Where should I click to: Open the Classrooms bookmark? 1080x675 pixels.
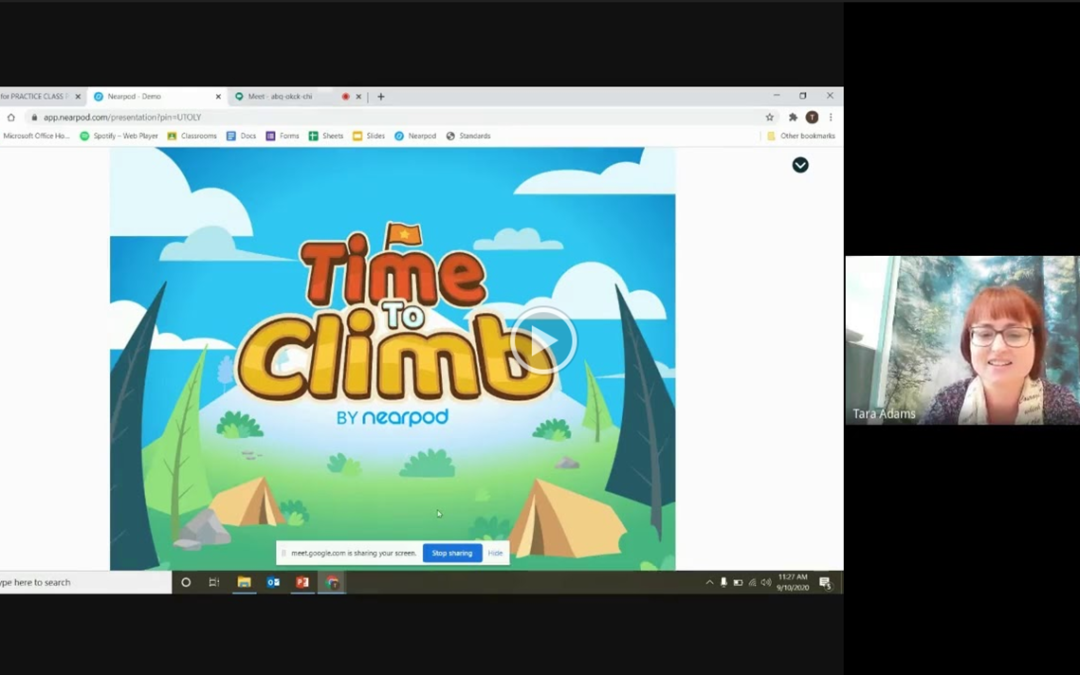click(x=192, y=136)
